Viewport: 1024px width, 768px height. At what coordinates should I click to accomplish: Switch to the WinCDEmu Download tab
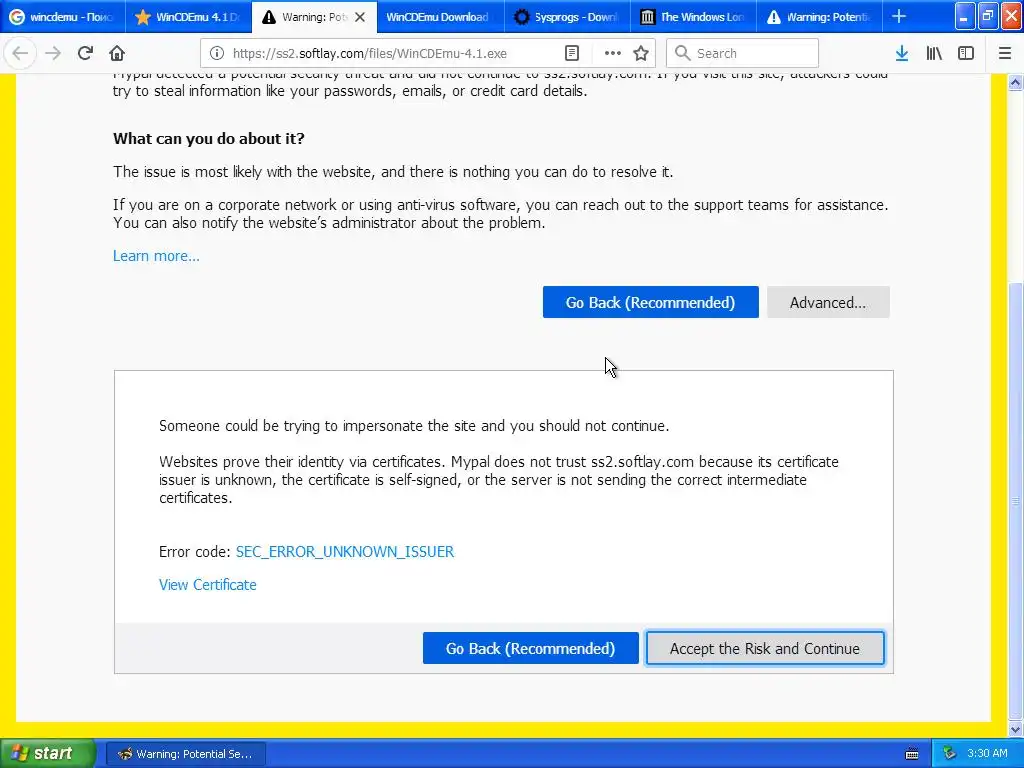(x=440, y=17)
